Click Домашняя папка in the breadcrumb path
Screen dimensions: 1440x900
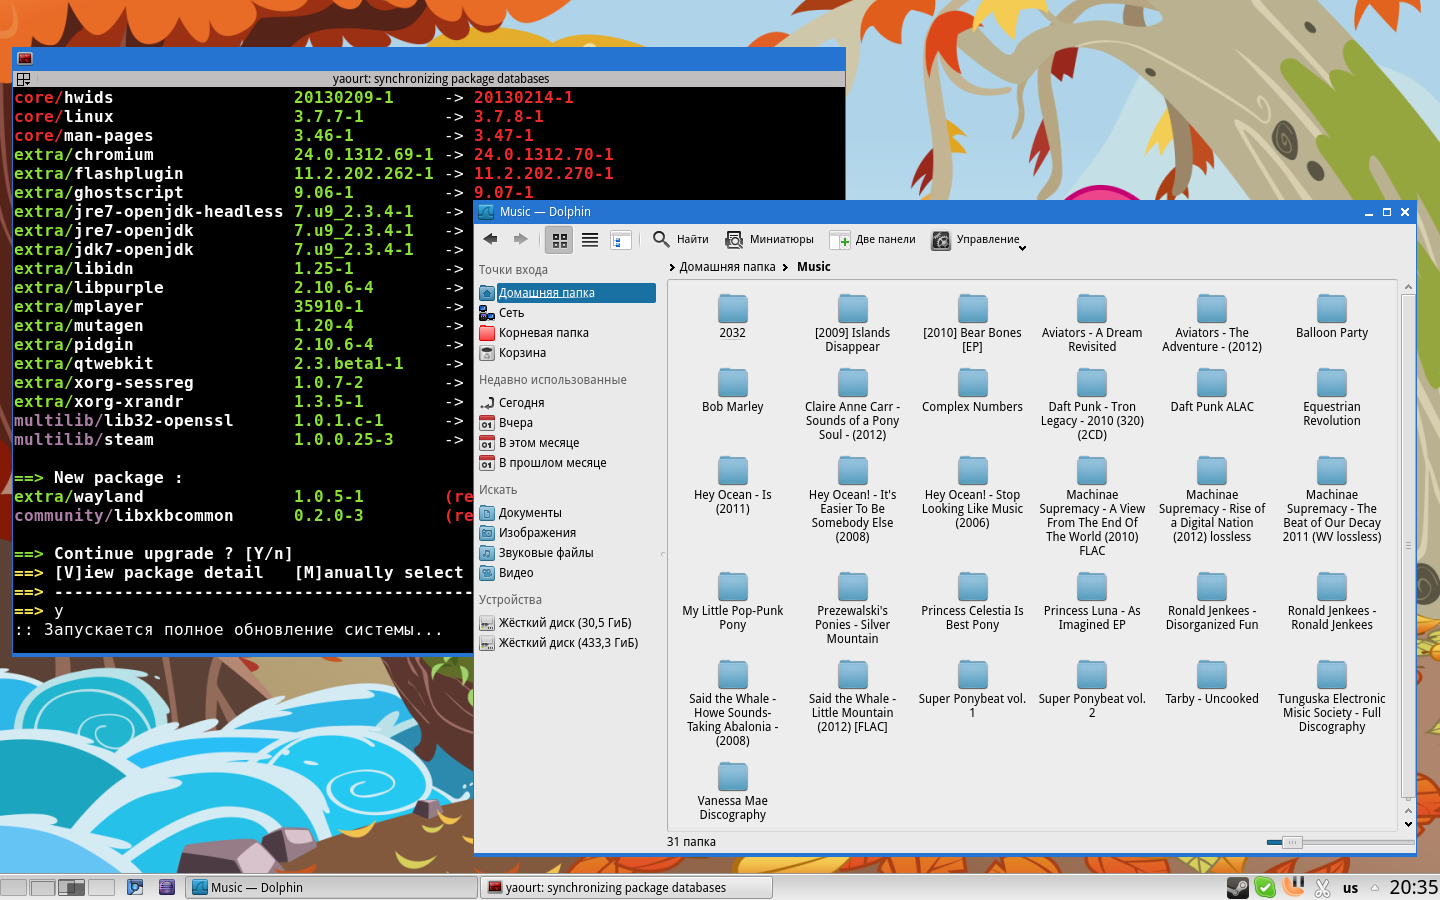coord(727,267)
